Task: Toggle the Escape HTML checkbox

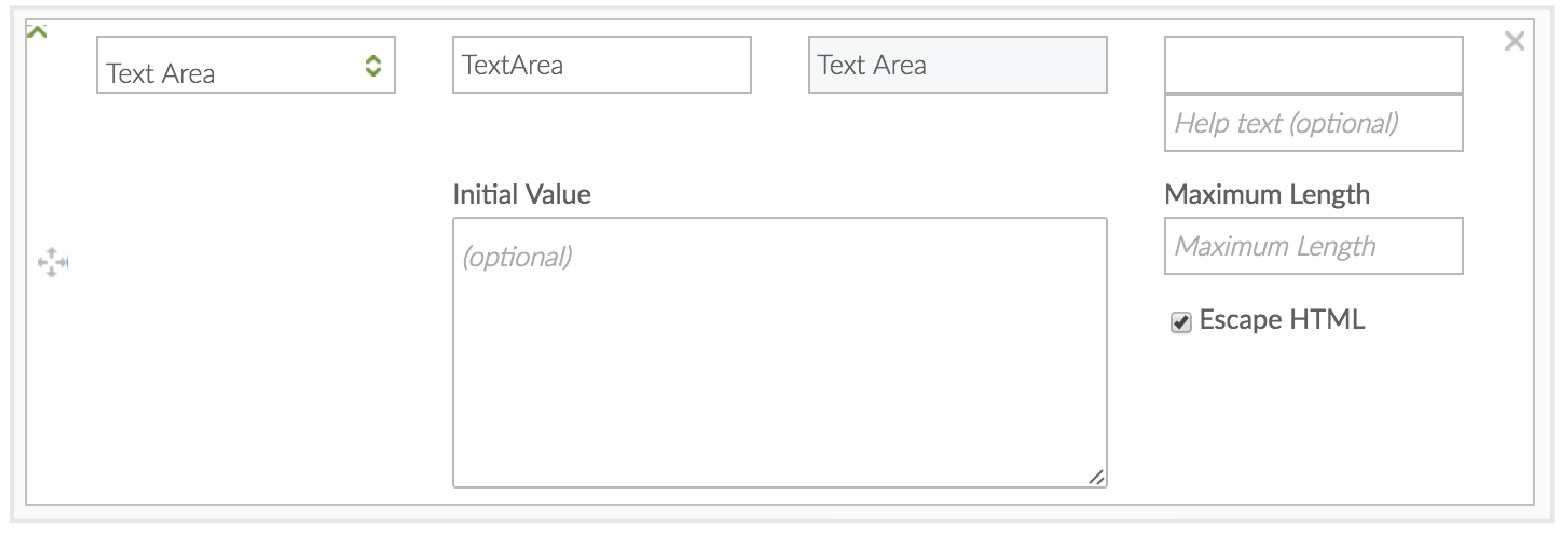Action: [1181, 322]
